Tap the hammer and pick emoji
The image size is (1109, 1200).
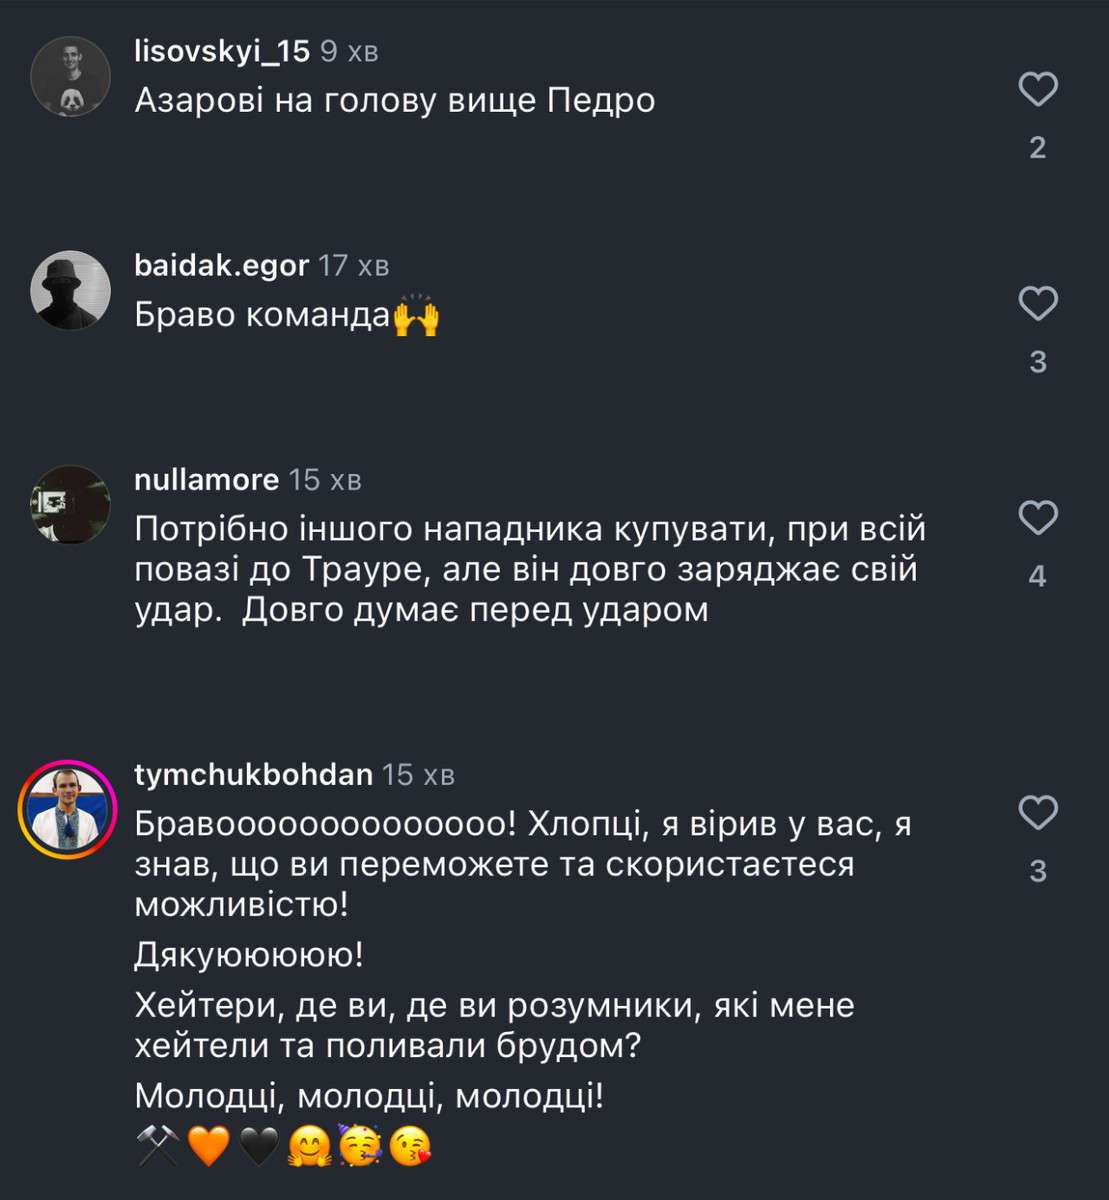(158, 1146)
